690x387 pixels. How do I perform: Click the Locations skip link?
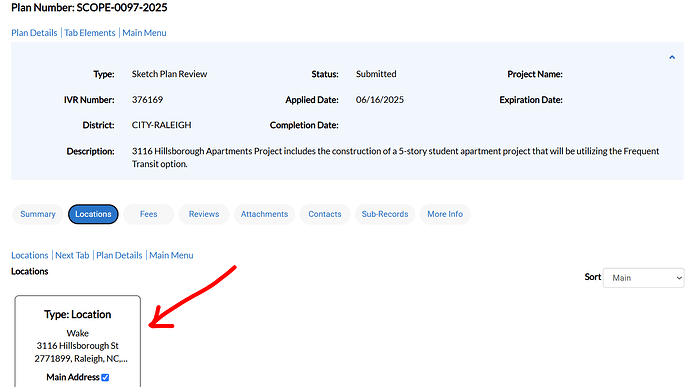click(29, 255)
